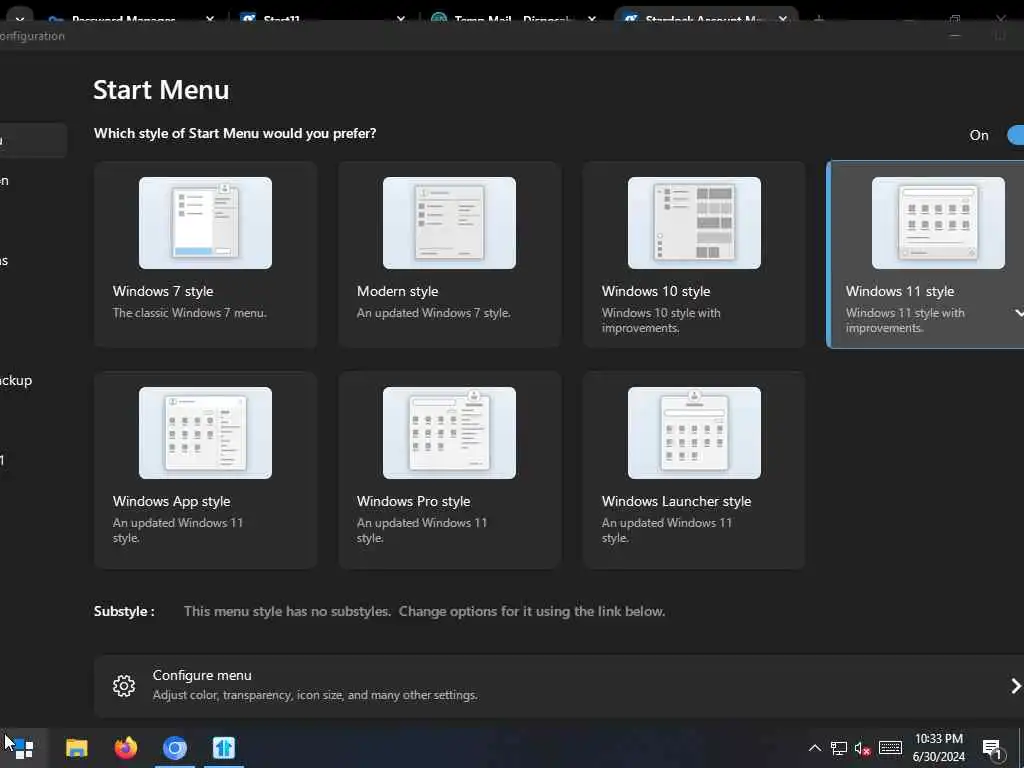Open the touch keyboard tray icon
The width and height of the screenshot is (1024, 768).
(x=890, y=748)
